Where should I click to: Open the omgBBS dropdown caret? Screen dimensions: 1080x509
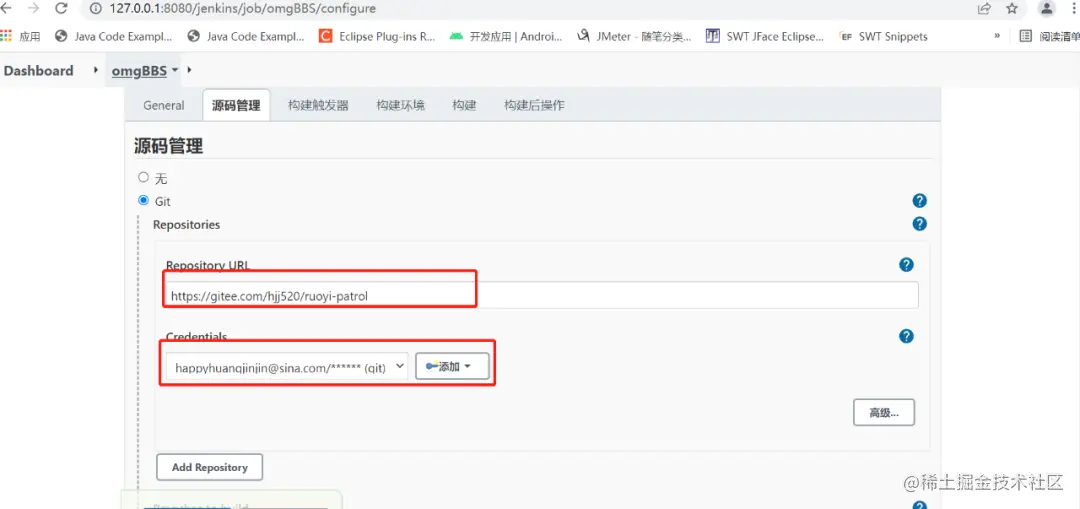pyautogui.click(x=175, y=70)
